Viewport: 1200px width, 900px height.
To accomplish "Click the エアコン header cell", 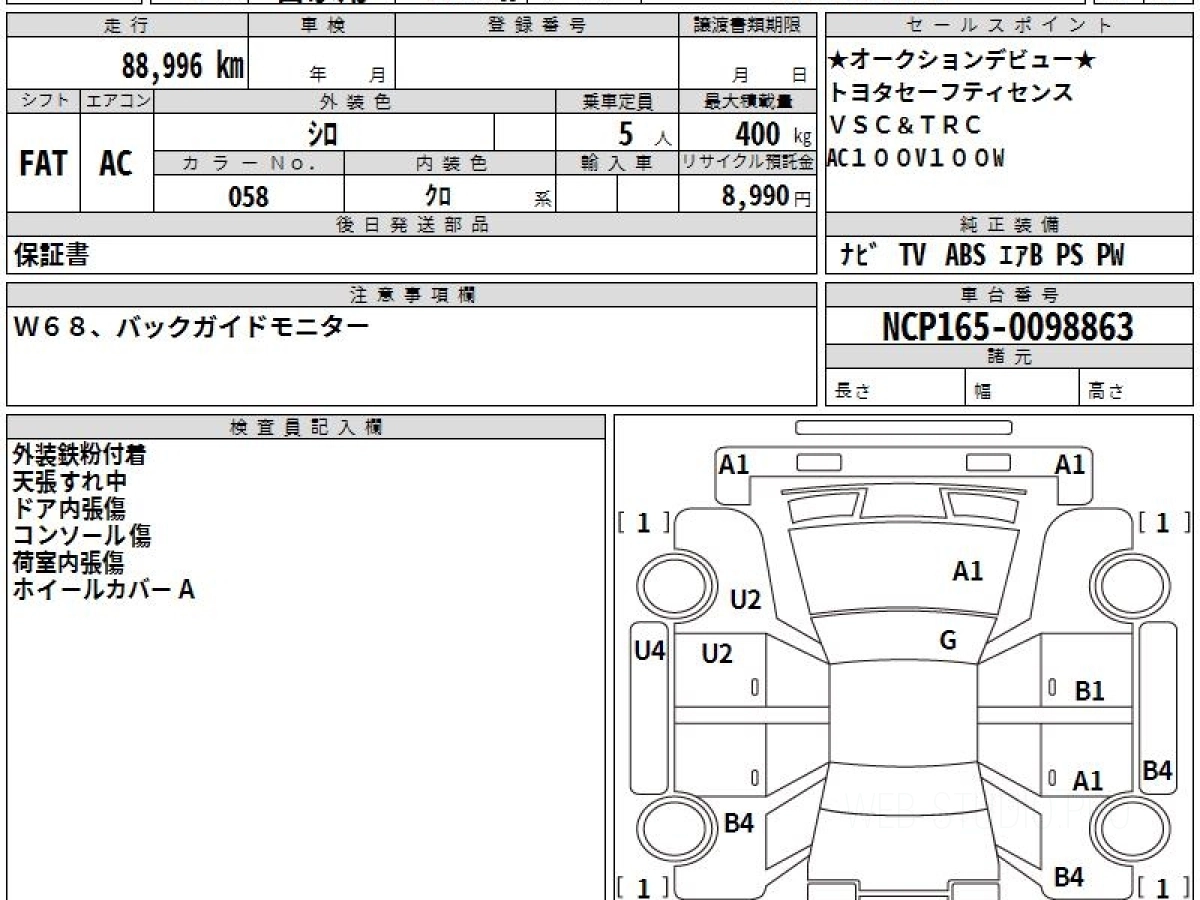I will tap(117, 101).
